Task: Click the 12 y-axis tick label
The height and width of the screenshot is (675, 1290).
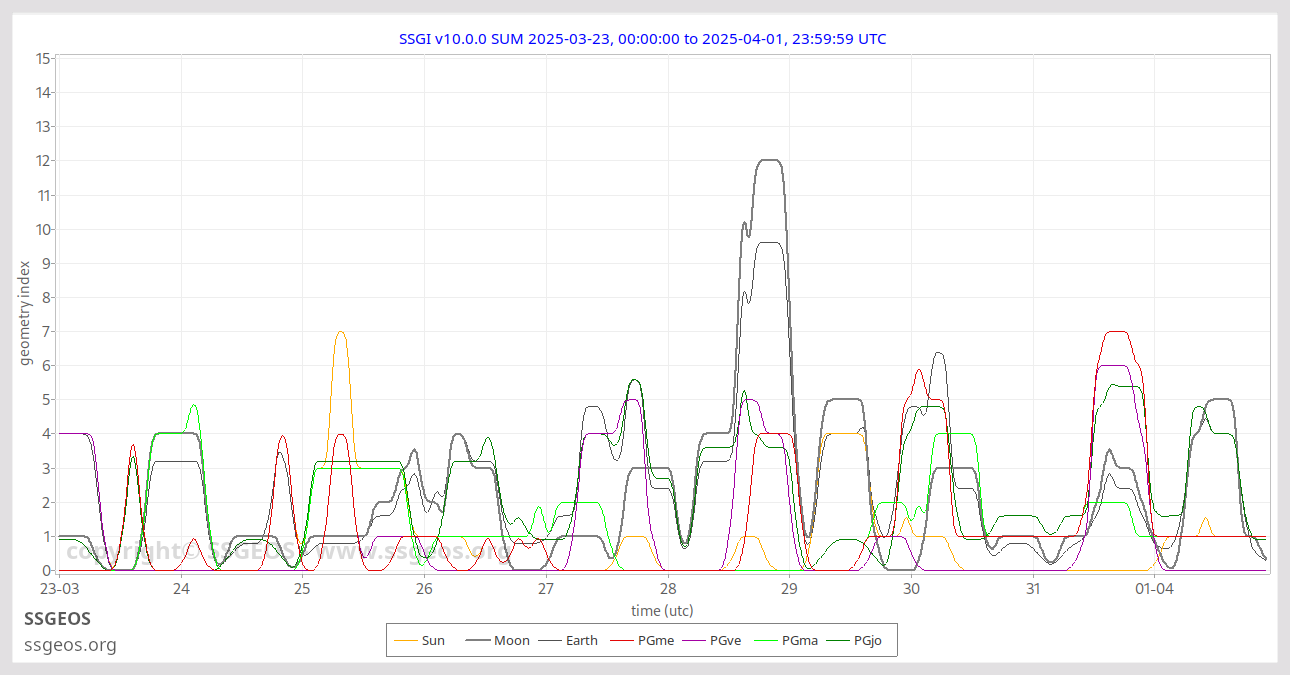Action: pyautogui.click(x=42, y=161)
